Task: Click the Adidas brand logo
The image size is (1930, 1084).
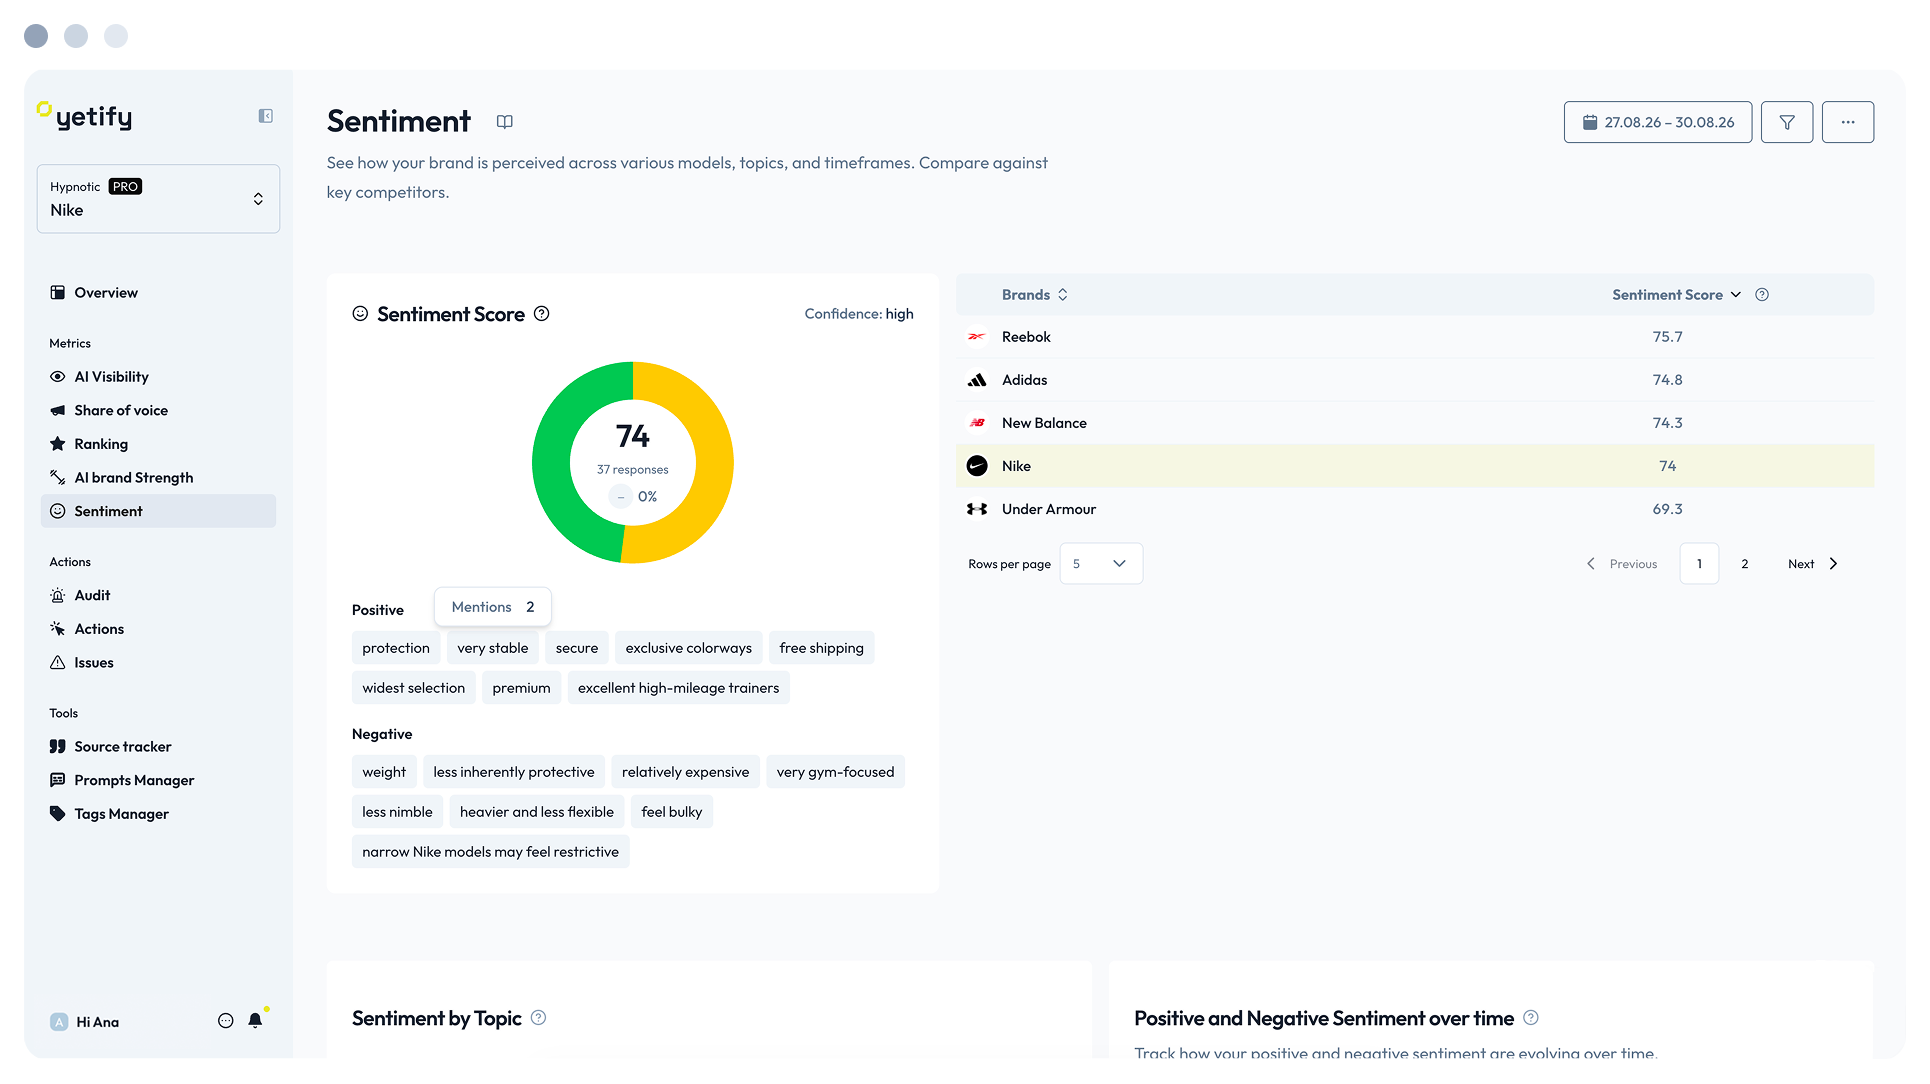Action: (977, 380)
